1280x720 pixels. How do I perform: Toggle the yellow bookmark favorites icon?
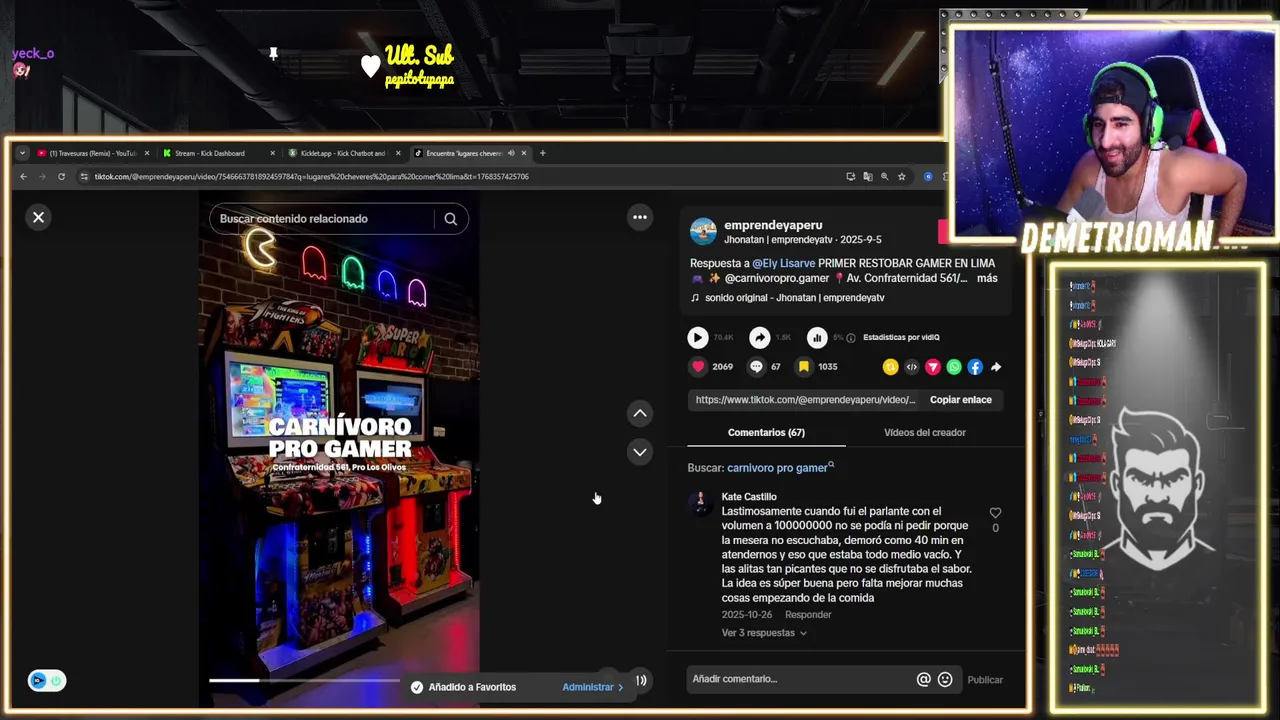point(803,367)
